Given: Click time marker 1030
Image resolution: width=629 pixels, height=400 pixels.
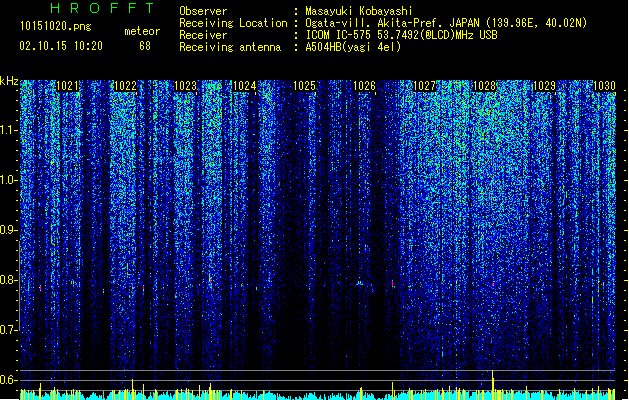Looking at the screenshot, I should (604, 86).
